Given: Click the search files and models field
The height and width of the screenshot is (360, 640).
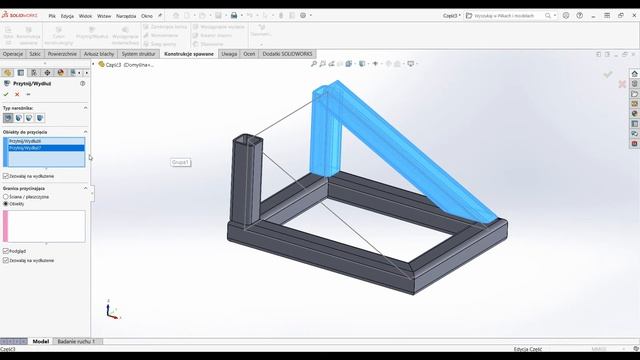Looking at the screenshot, I should (504, 16).
